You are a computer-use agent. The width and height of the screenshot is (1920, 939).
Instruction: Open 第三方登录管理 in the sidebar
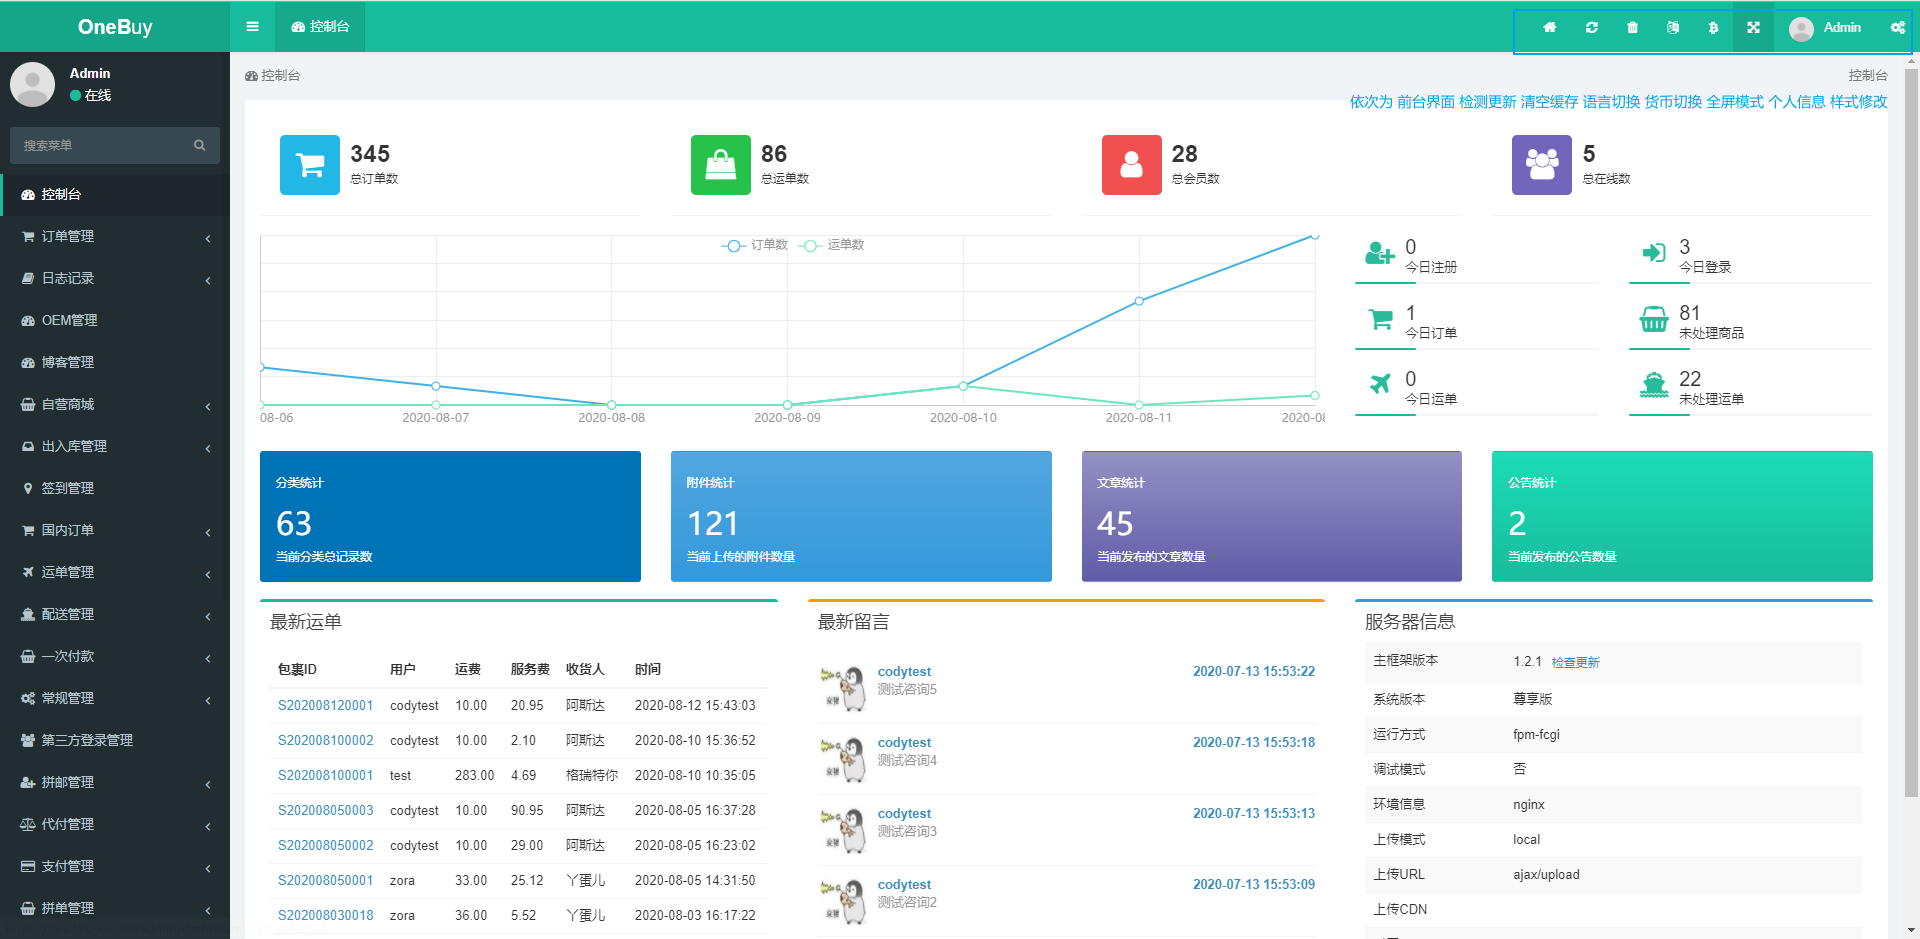tap(115, 741)
